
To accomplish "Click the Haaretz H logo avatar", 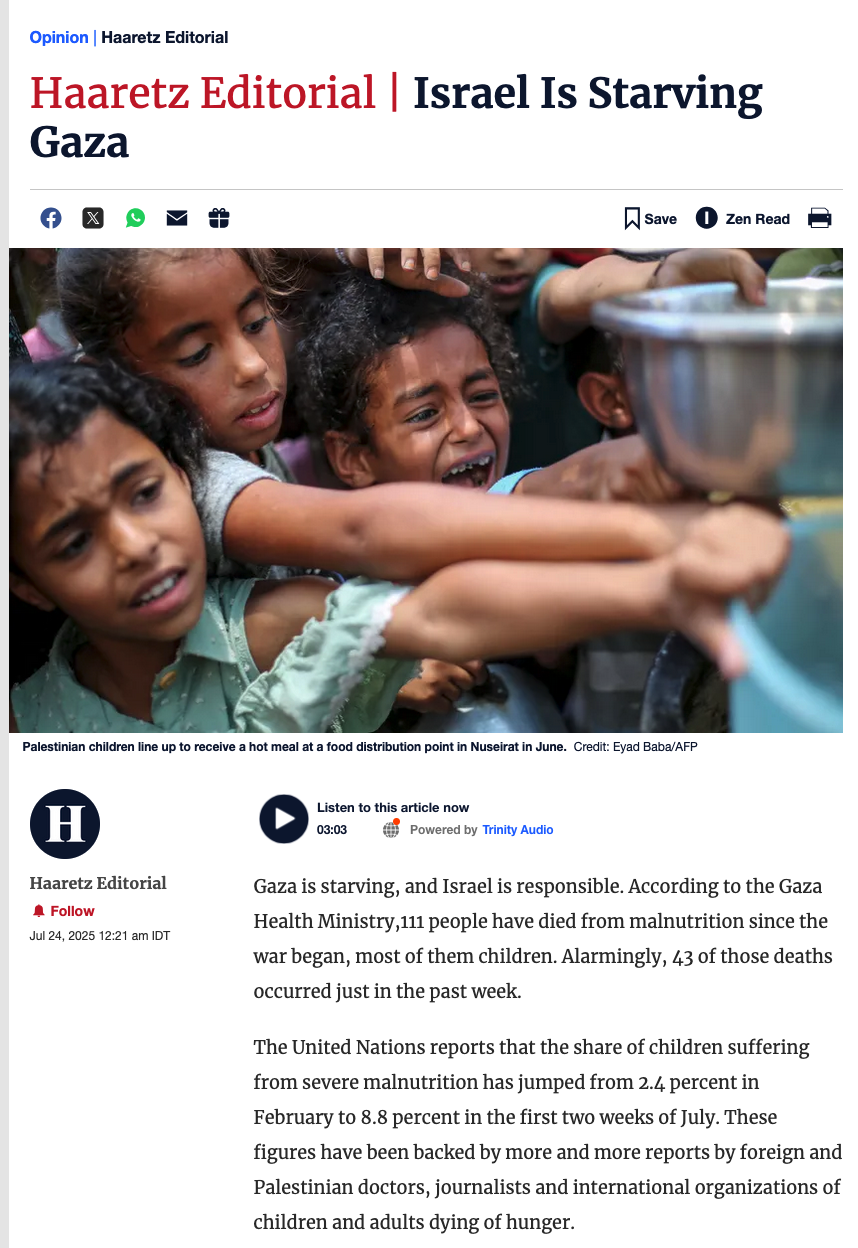I will [65, 824].
